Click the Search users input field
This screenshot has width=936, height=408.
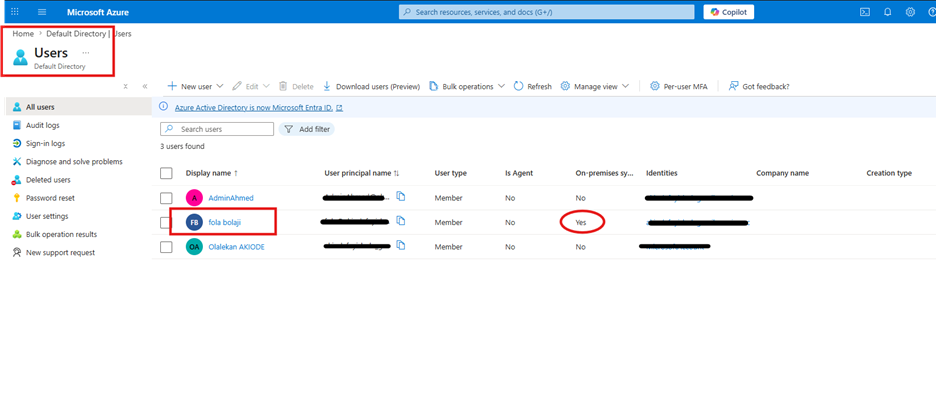click(x=224, y=129)
